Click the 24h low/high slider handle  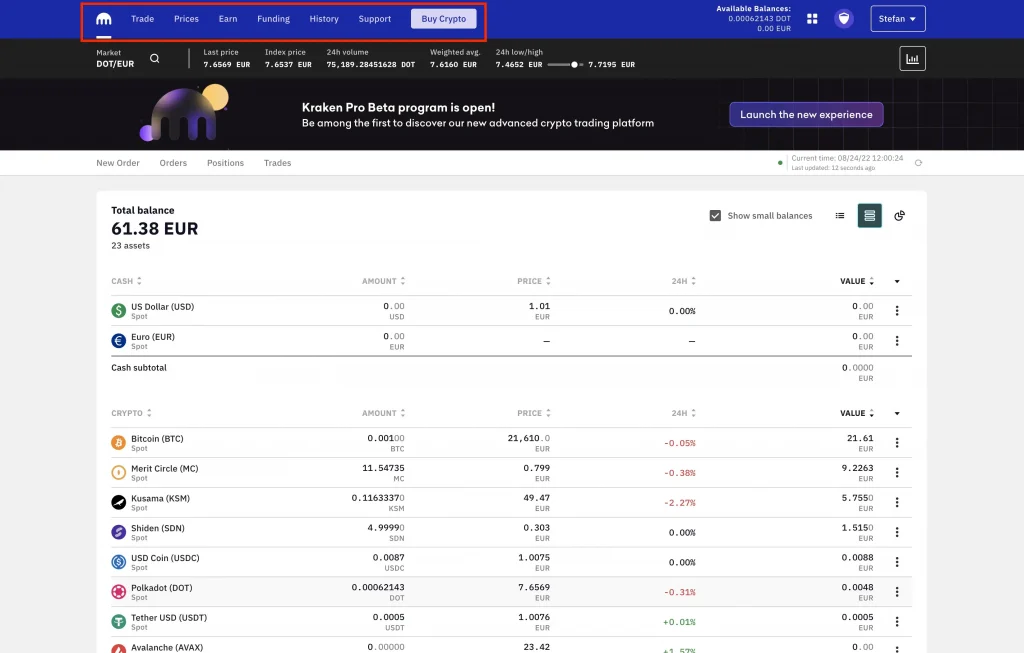(575, 64)
